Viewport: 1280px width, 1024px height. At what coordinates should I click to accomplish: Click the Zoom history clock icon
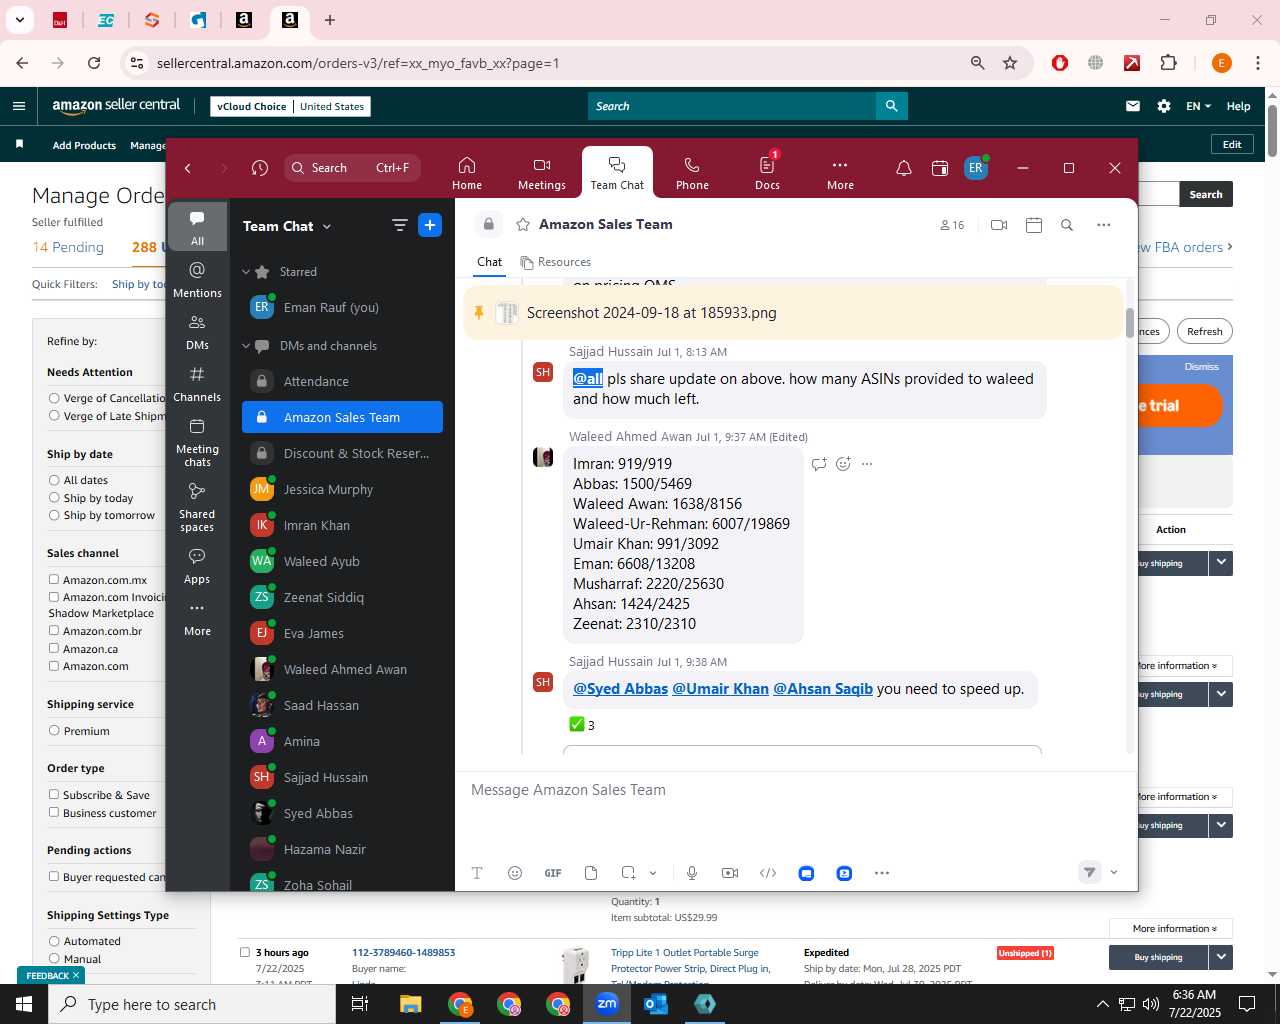click(x=260, y=168)
